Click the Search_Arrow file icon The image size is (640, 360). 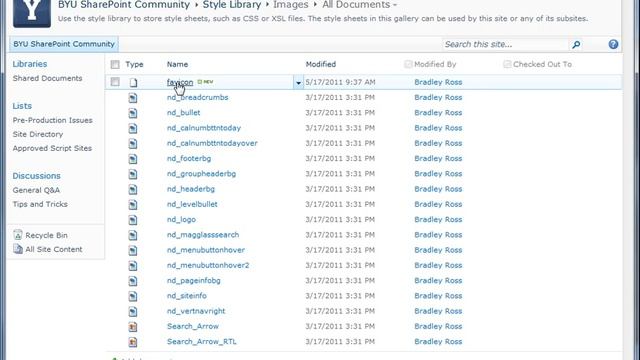[x=133, y=327]
